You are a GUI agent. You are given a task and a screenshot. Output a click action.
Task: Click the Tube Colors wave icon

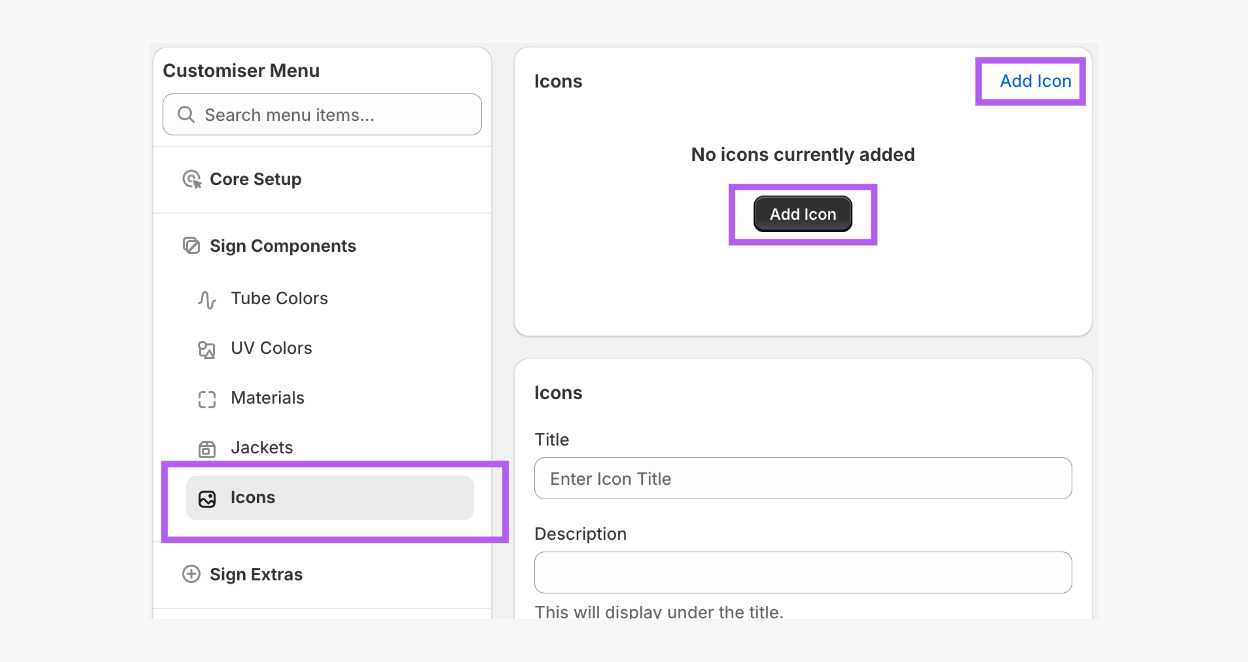207,299
